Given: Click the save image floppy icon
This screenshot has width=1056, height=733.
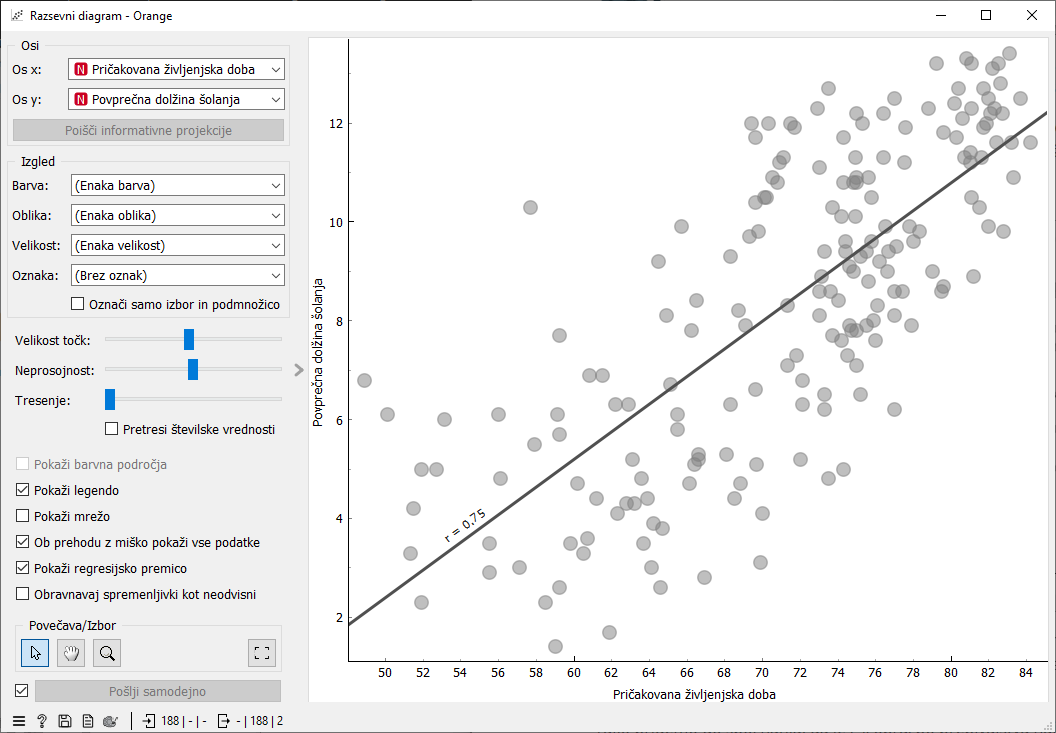Looking at the screenshot, I should tap(65, 720).
